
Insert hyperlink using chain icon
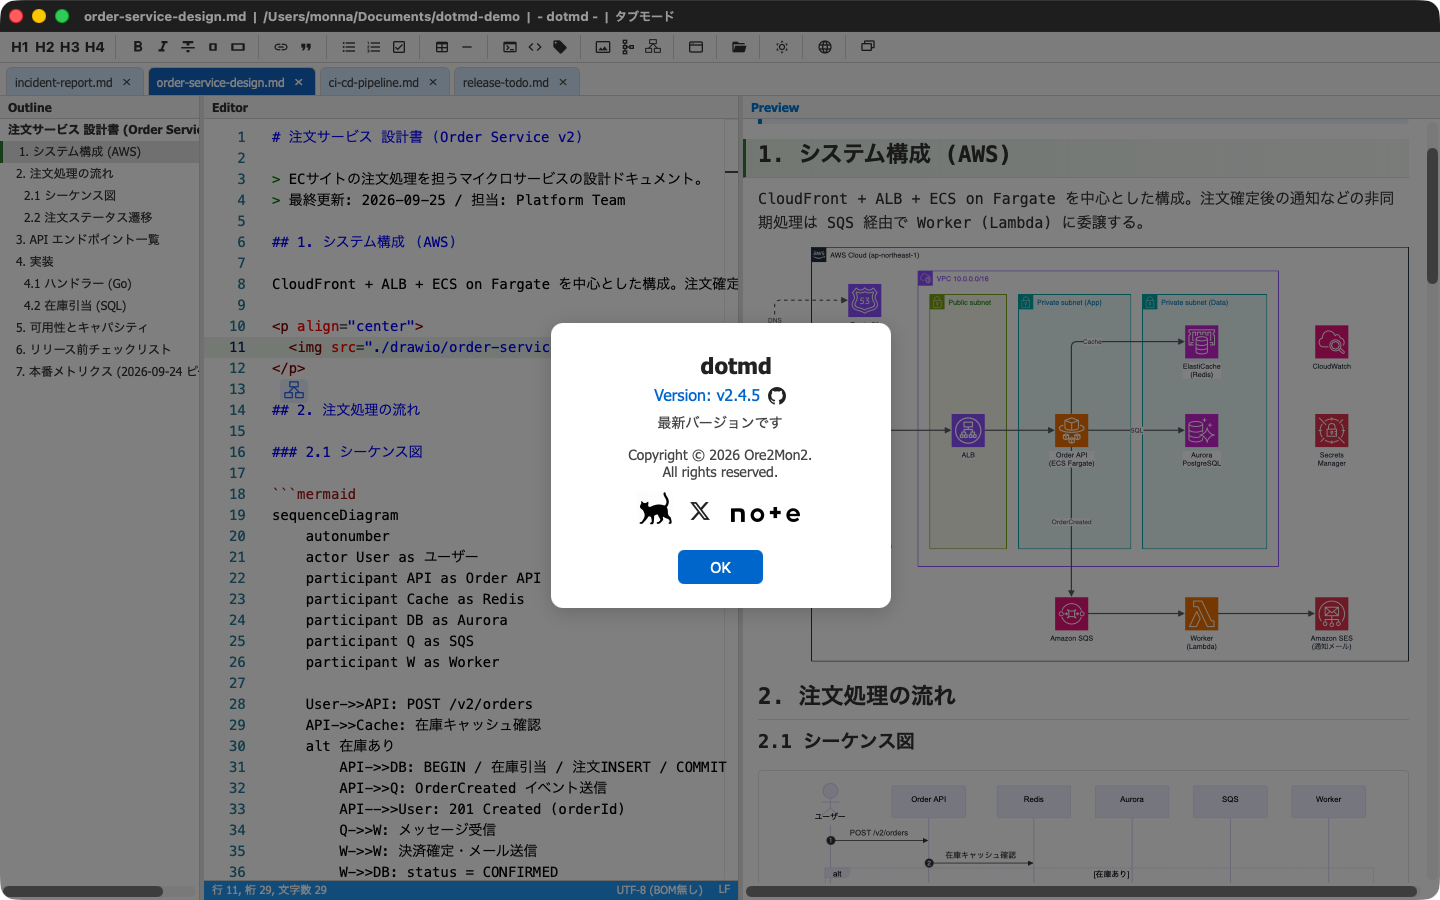pyautogui.click(x=281, y=47)
